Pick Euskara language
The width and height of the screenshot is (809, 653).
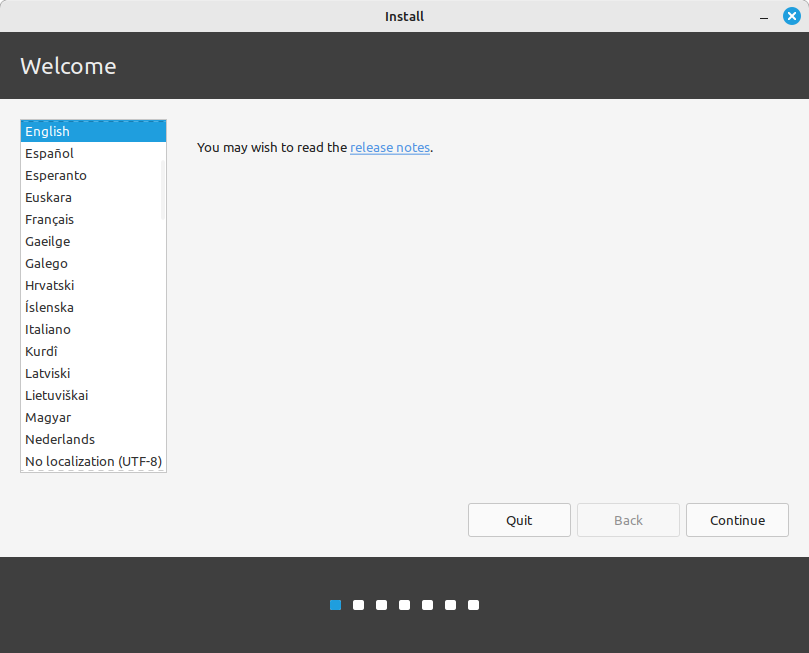pyautogui.click(x=93, y=198)
